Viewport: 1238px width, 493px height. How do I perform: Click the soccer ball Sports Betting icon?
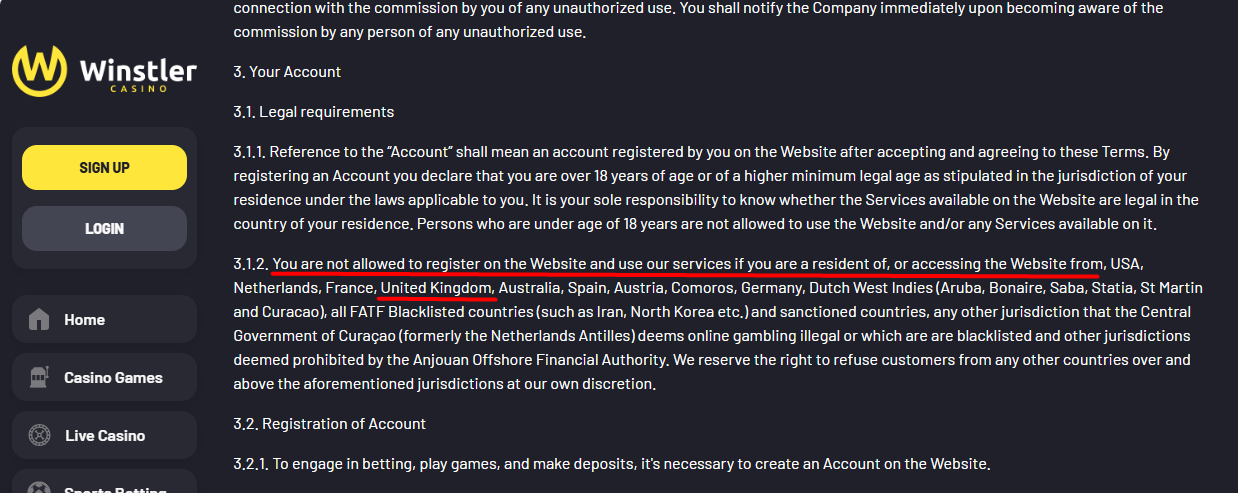click(39, 487)
